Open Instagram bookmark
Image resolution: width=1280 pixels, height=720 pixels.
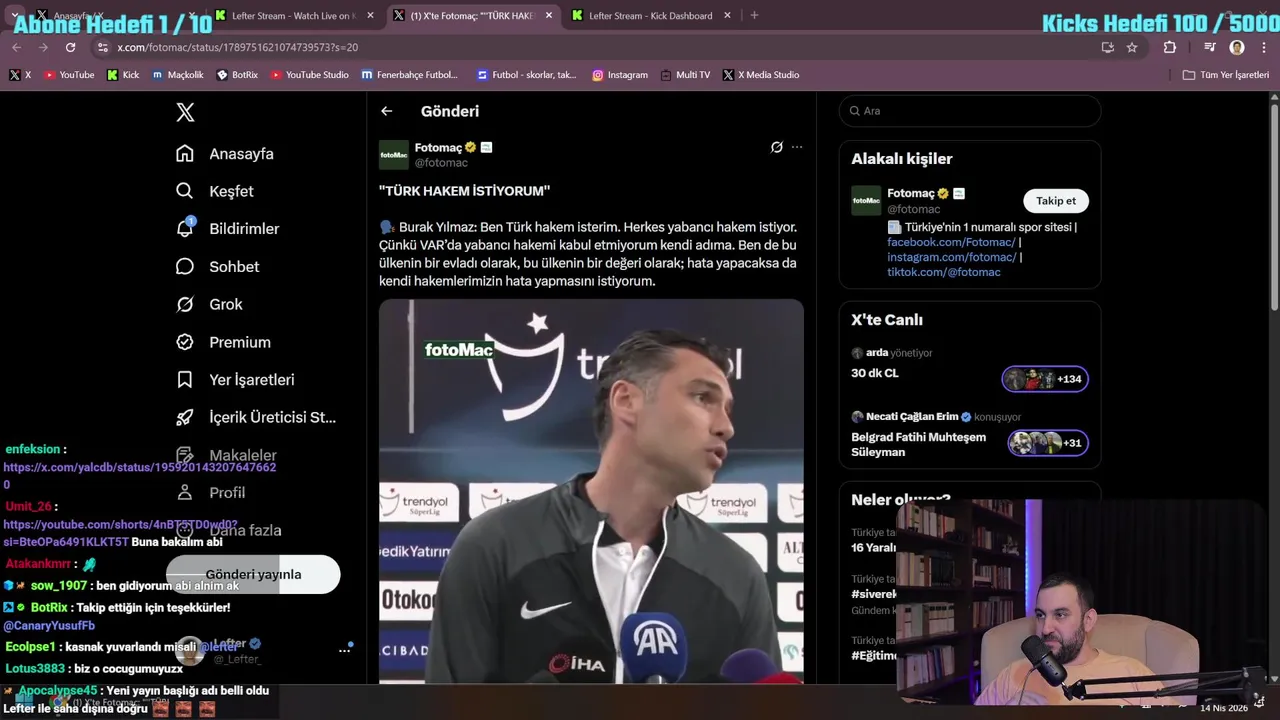pyautogui.click(x=620, y=75)
